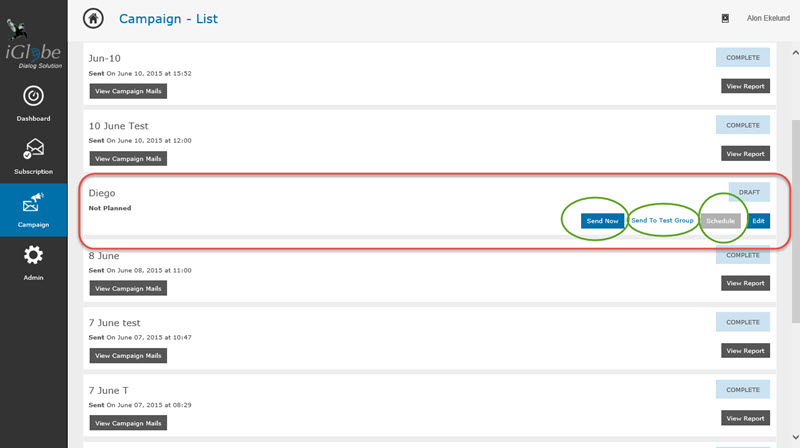Image resolution: width=800 pixels, height=448 pixels.
Task: View Campaign Mails for 7 June T
Action: (x=128, y=423)
